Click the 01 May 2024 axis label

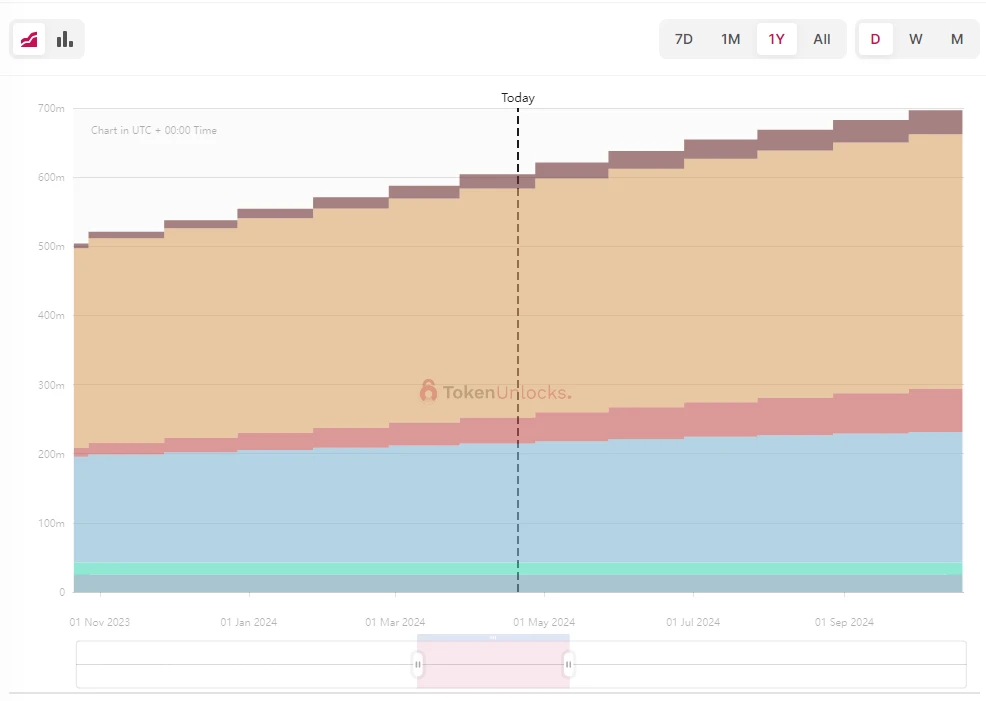point(543,622)
